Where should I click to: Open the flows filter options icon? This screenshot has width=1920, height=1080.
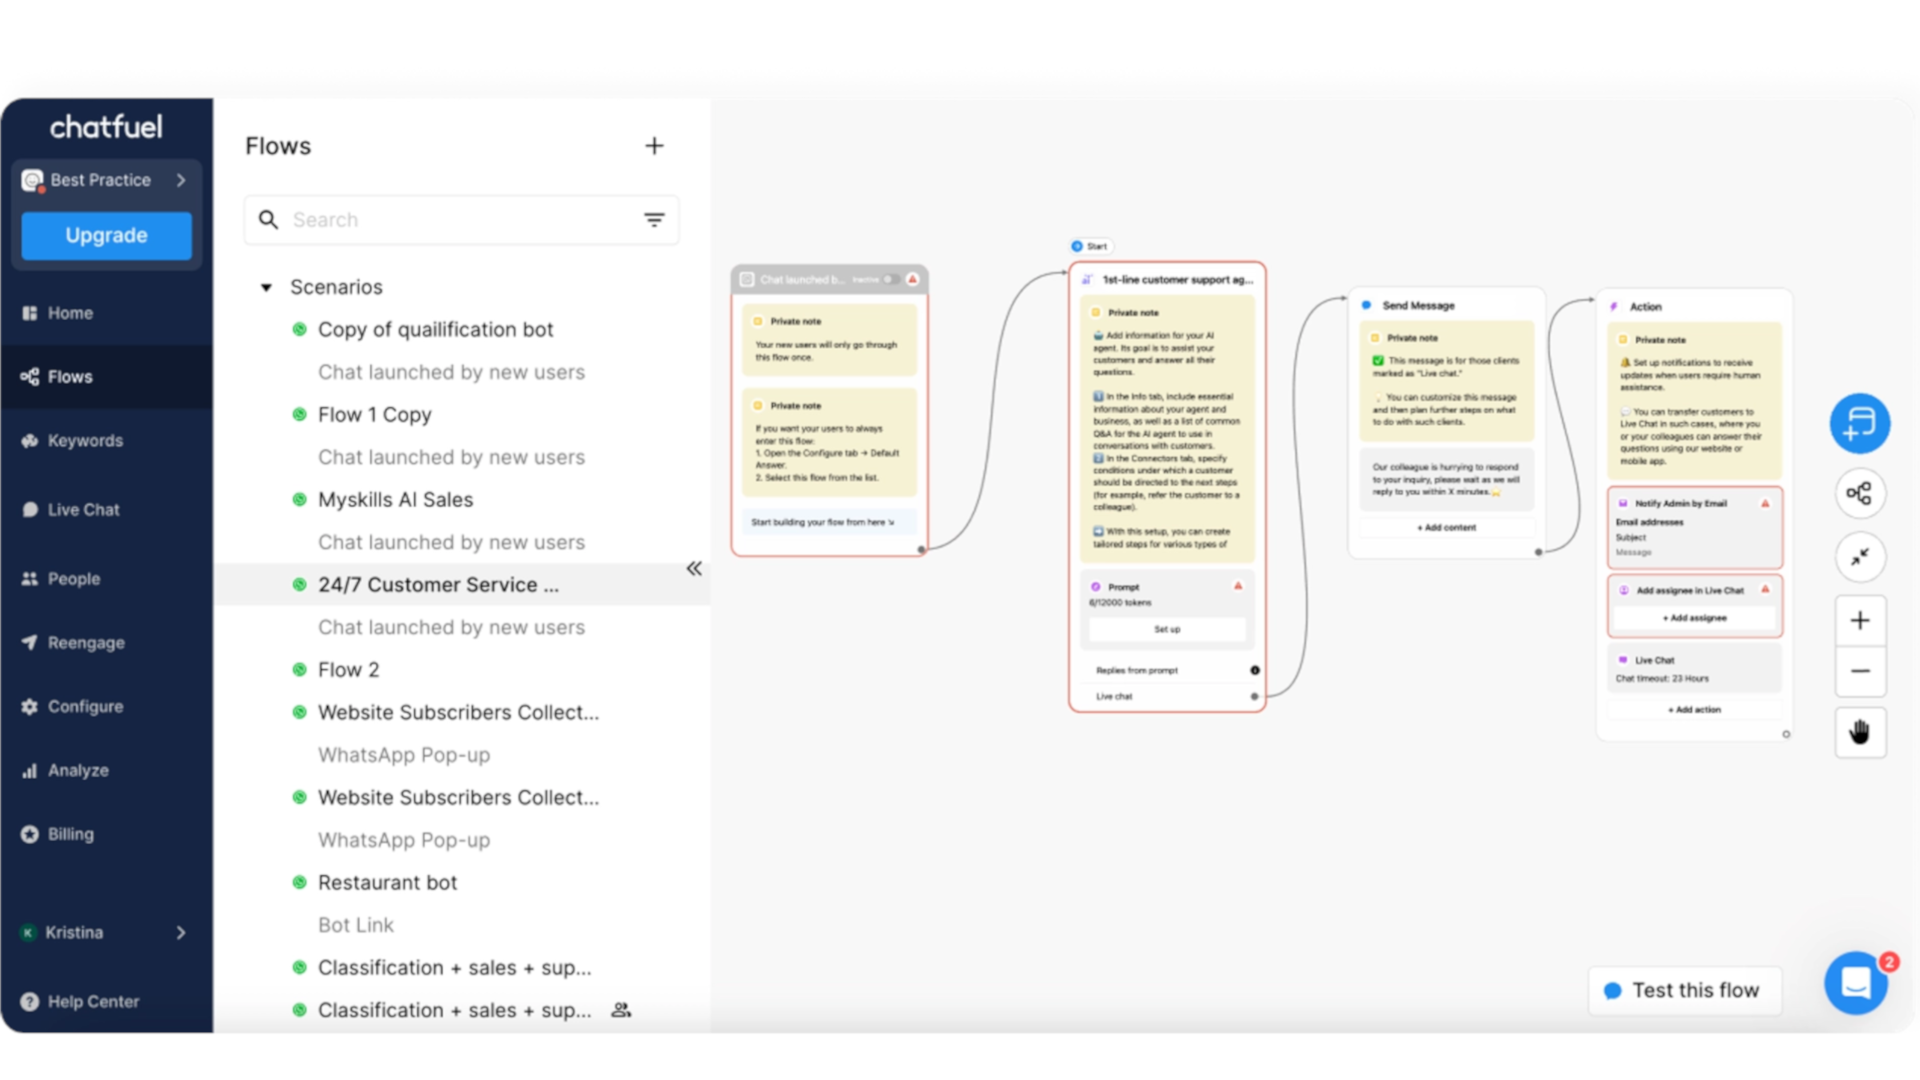point(654,220)
